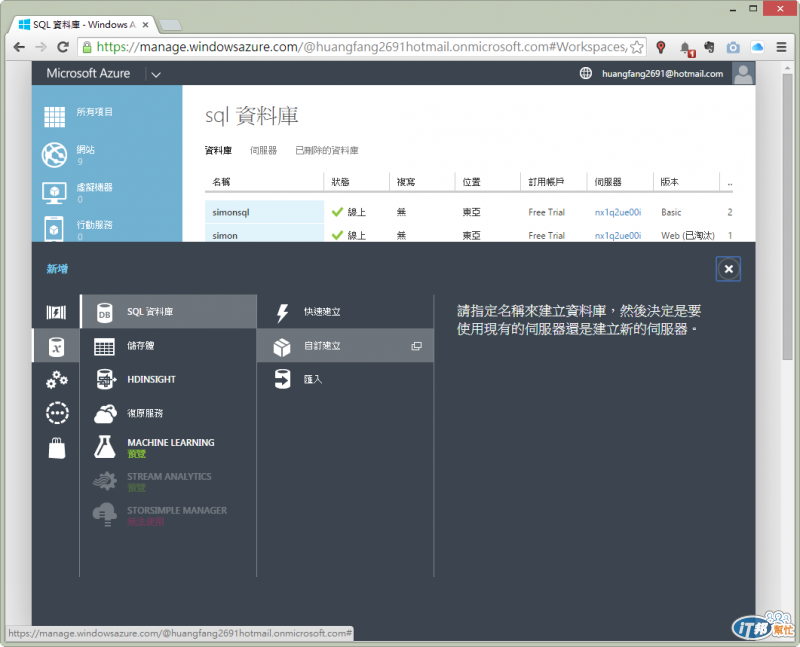Image resolution: width=800 pixels, height=647 pixels.
Task: Choose the app services gears category icon
Action: (57, 380)
